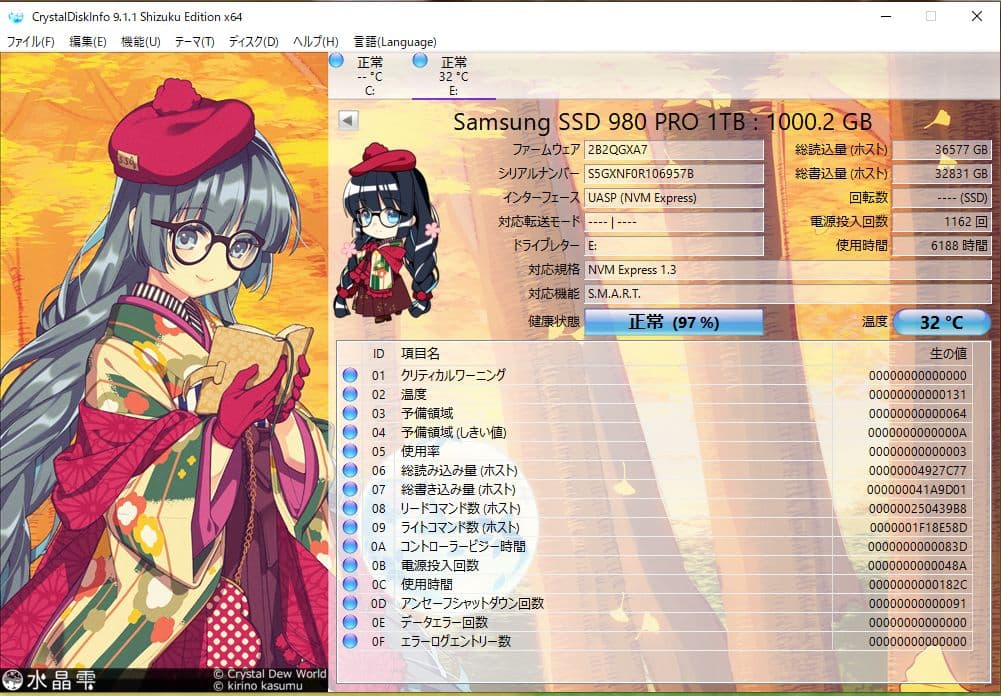Click the status orb for ライトコマンド数 row
The height and width of the screenshot is (696, 1001).
tap(350, 527)
